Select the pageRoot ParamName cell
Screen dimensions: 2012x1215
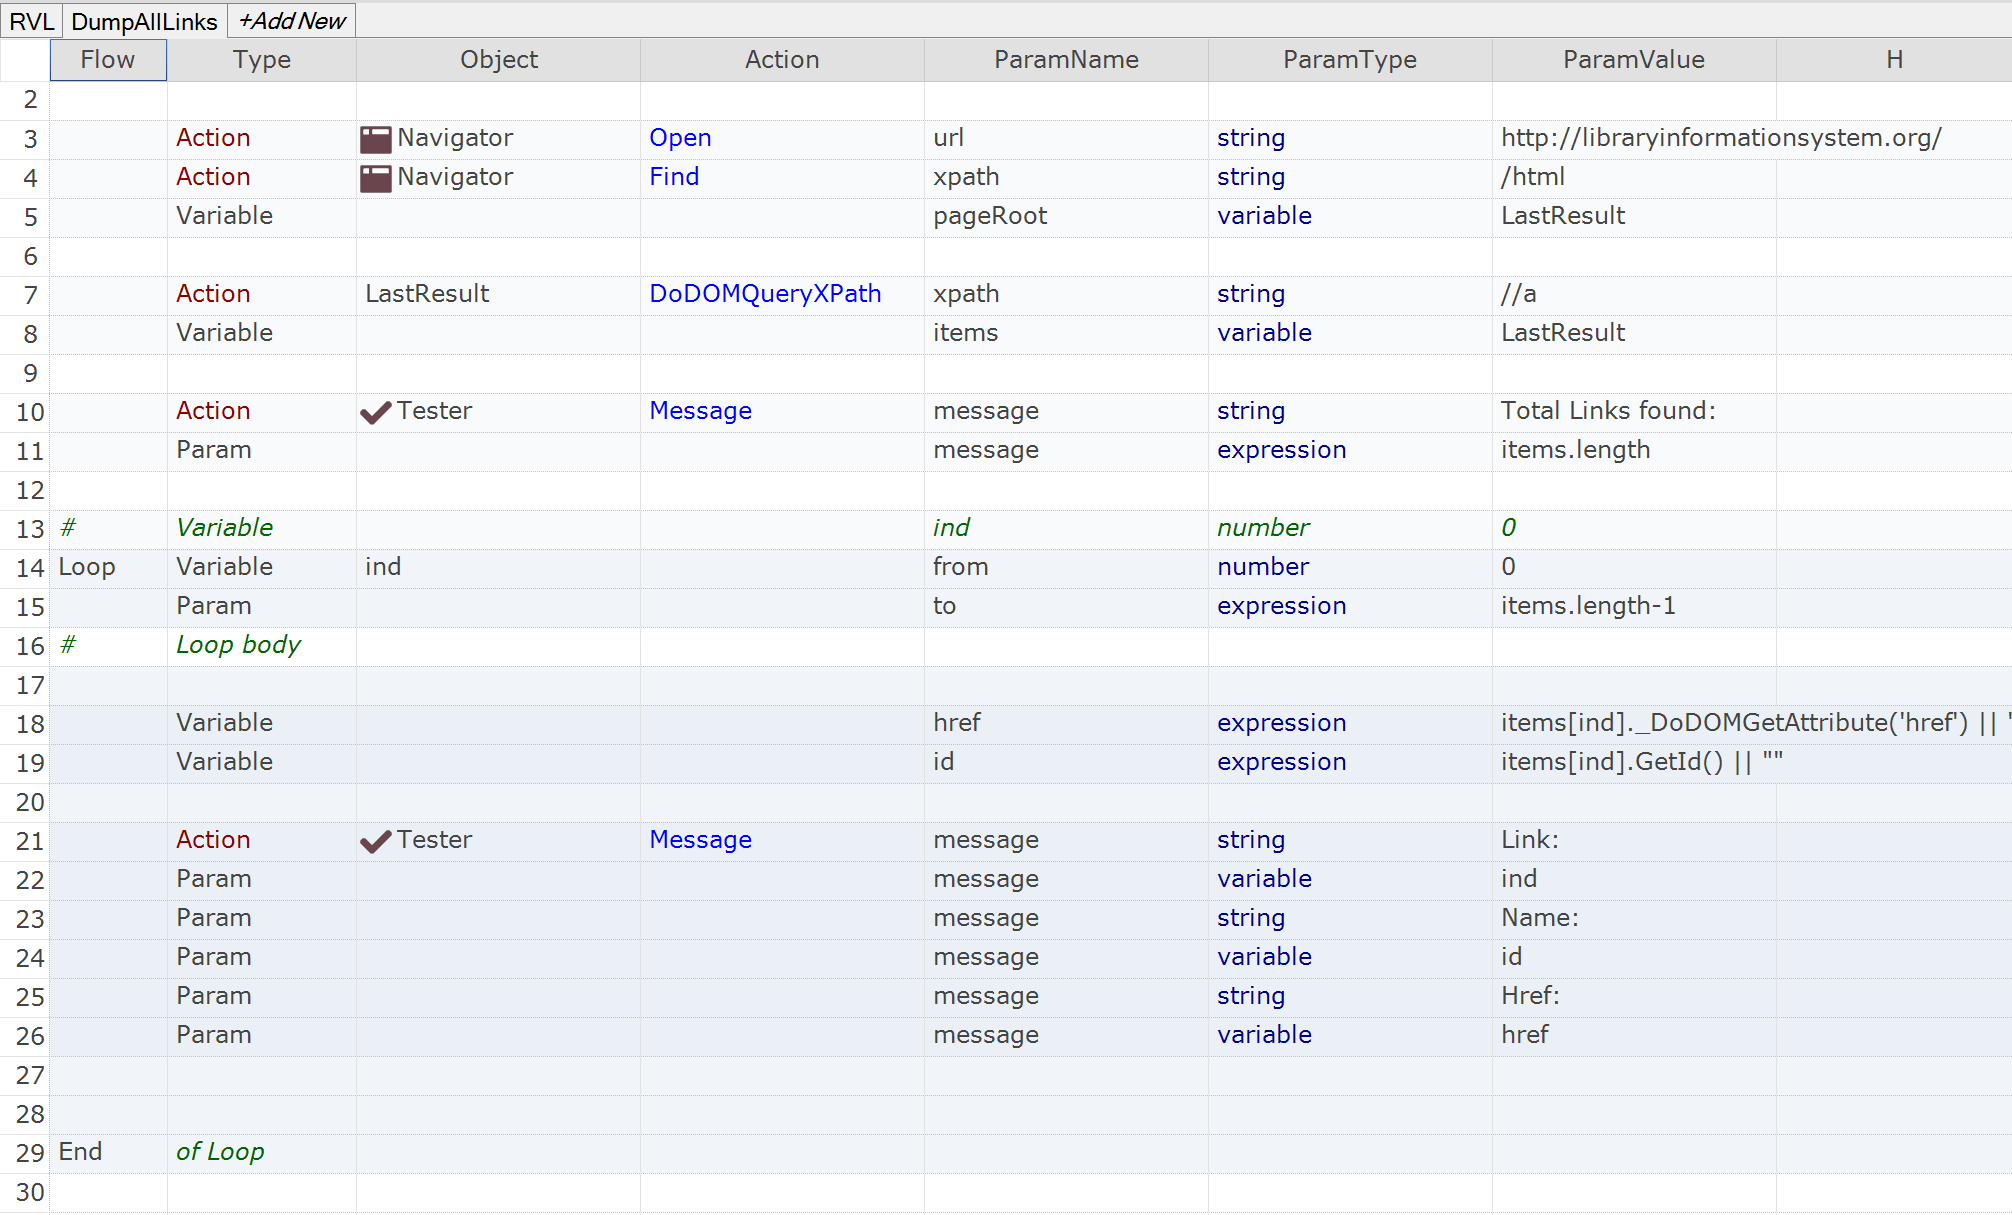point(990,216)
